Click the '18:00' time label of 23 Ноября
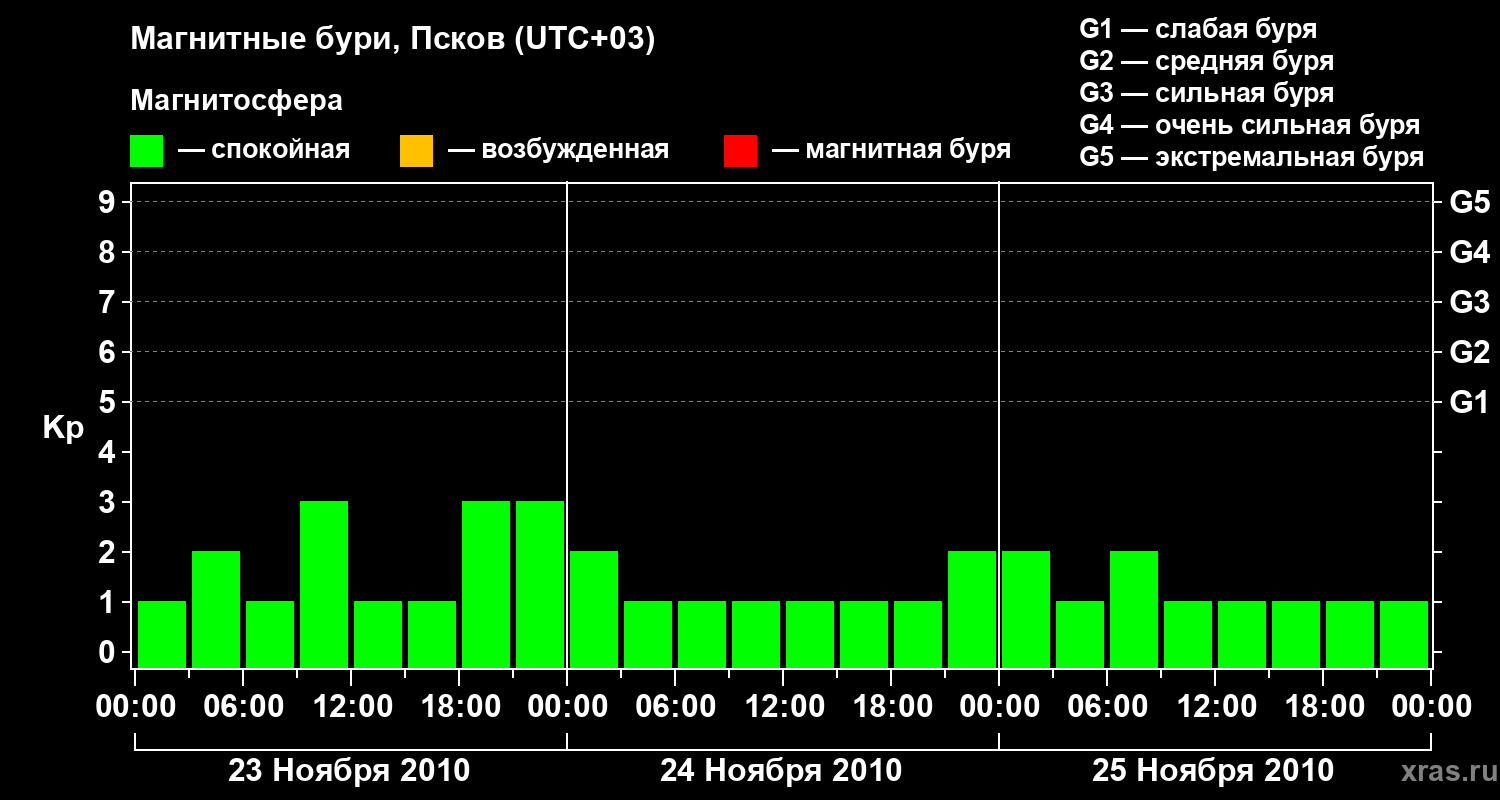 tap(459, 707)
